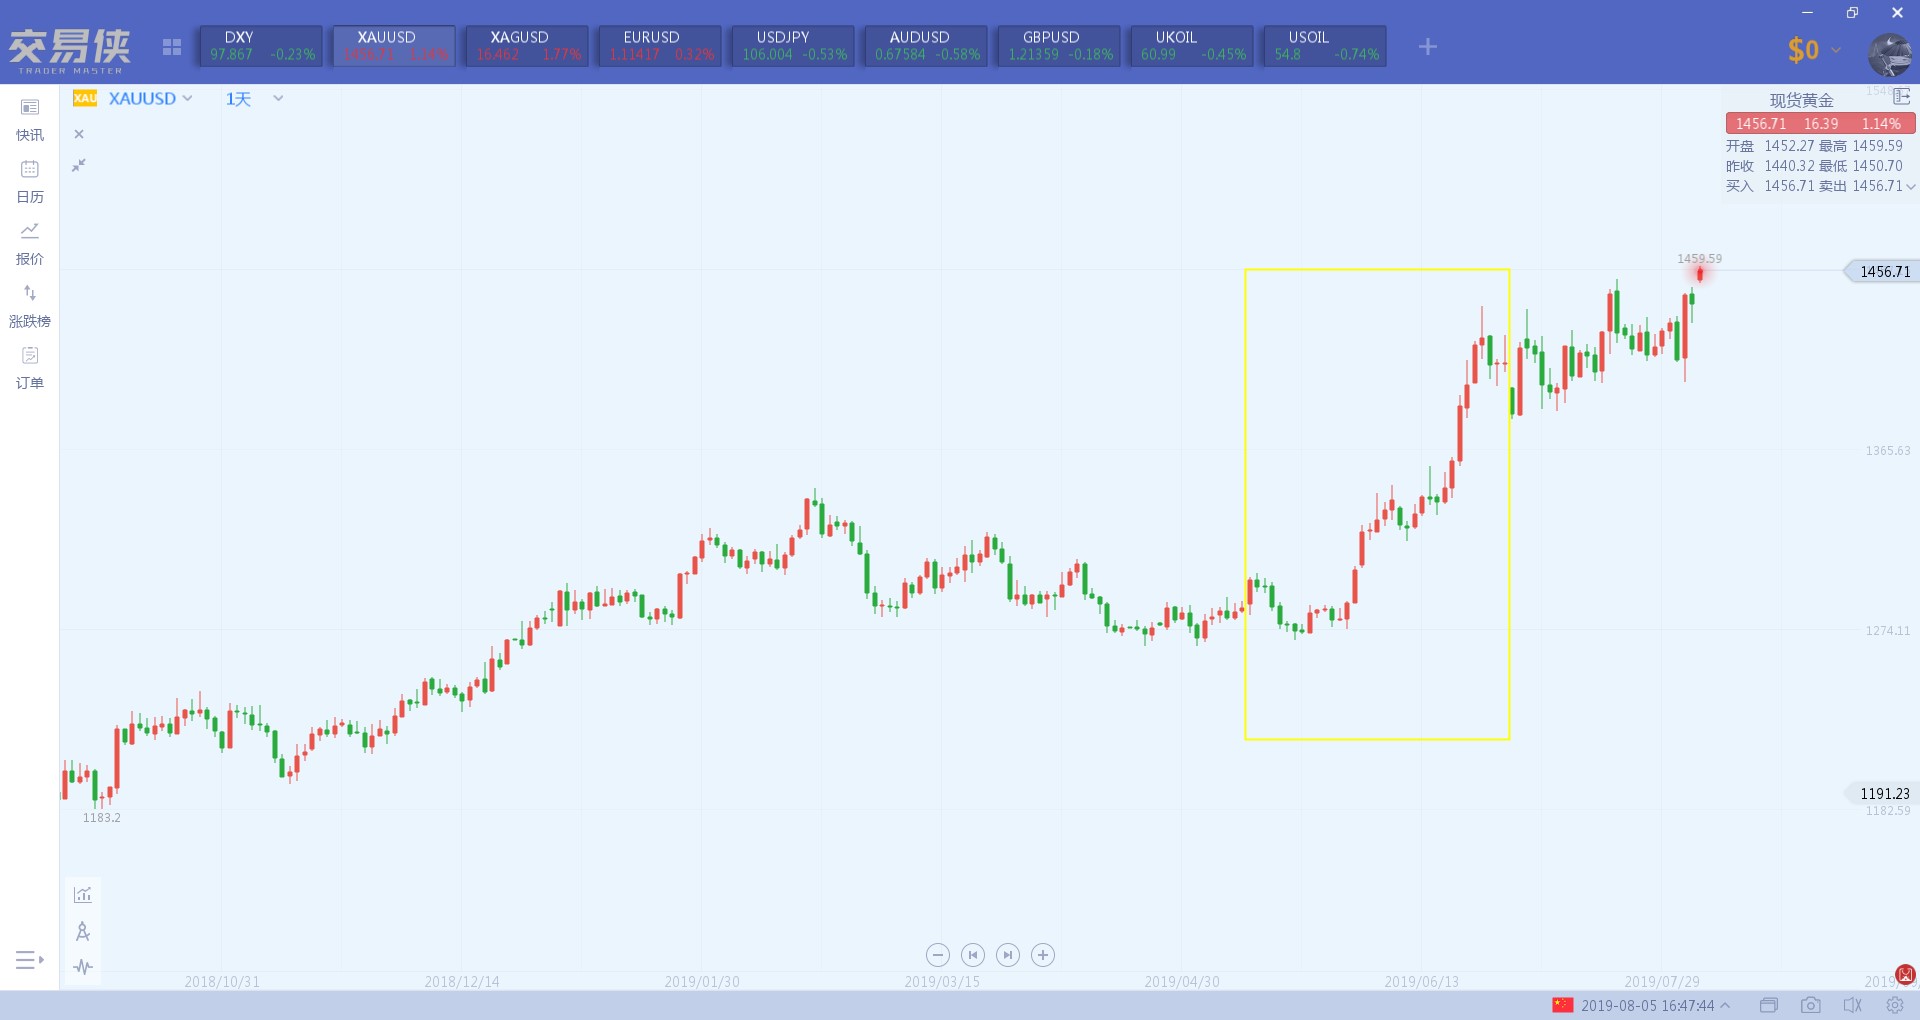The image size is (1920, 1020).
Task: Add a new symbol tab with plus
Action: click(1427, 47)
